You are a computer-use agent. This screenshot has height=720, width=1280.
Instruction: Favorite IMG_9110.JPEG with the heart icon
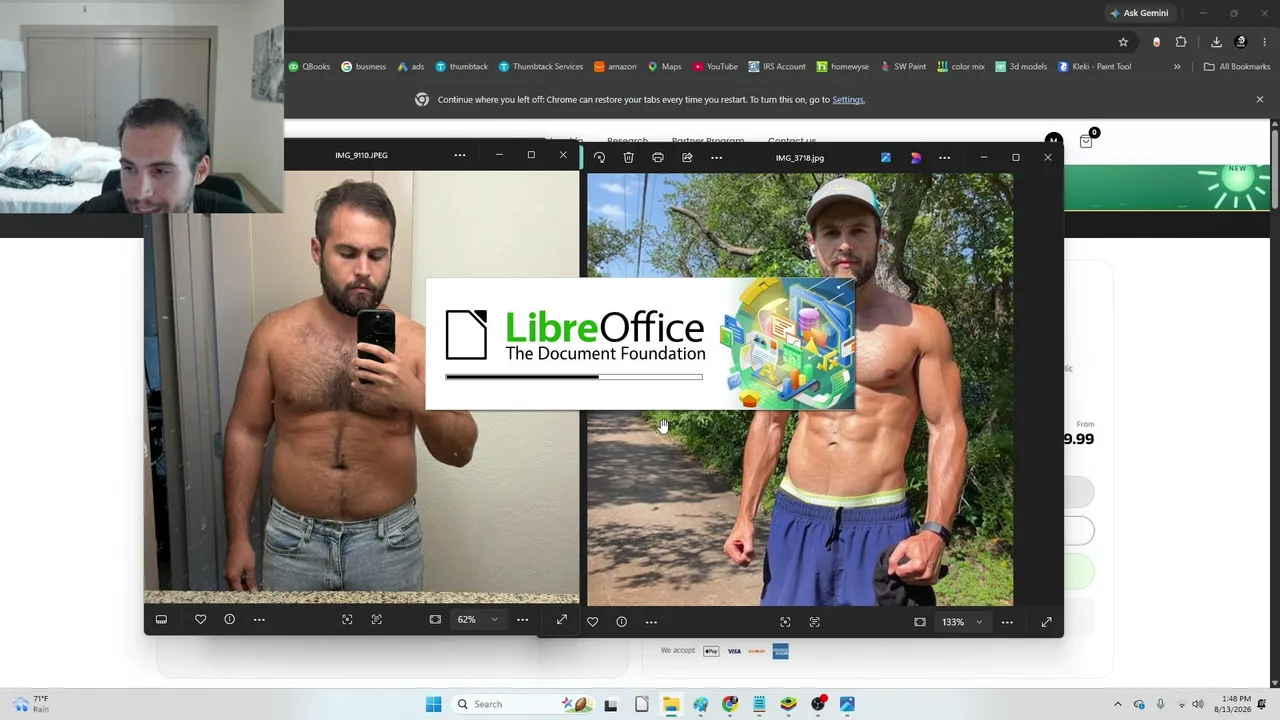[200, 620]
